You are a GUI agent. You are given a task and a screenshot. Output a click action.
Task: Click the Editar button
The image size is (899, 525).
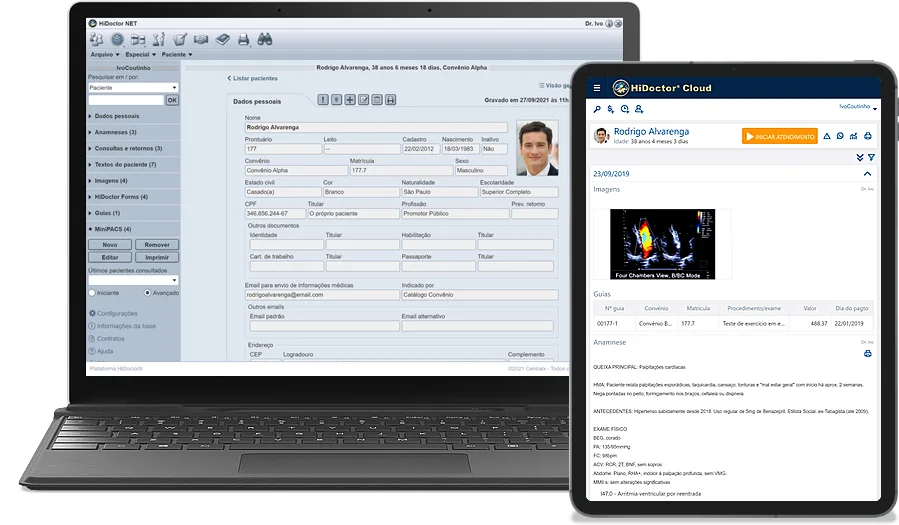click(x=110, y=257)
